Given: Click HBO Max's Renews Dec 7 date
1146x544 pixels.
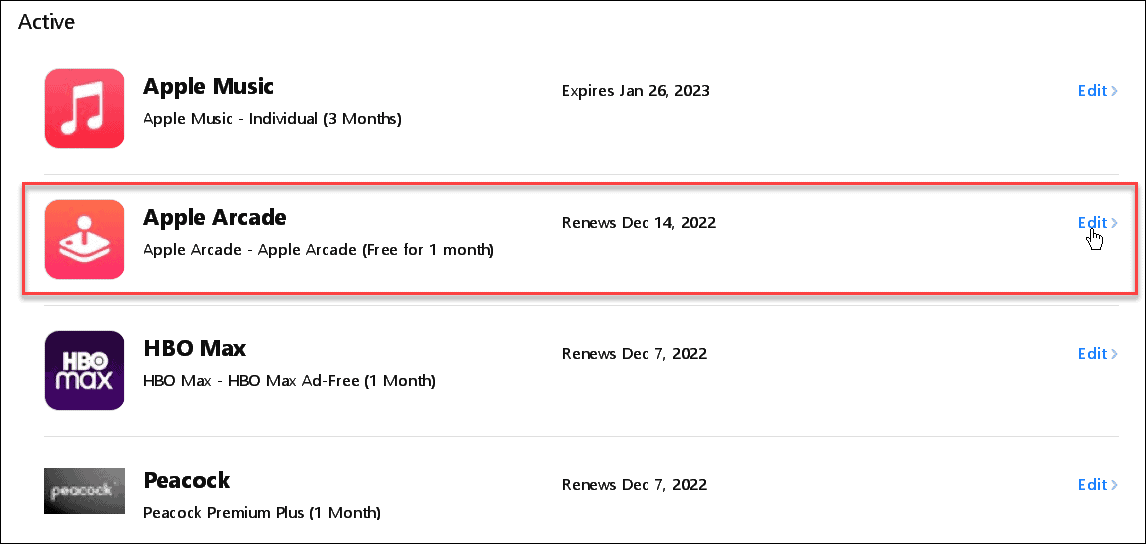Looking at the screenshot, I should 634,353.
